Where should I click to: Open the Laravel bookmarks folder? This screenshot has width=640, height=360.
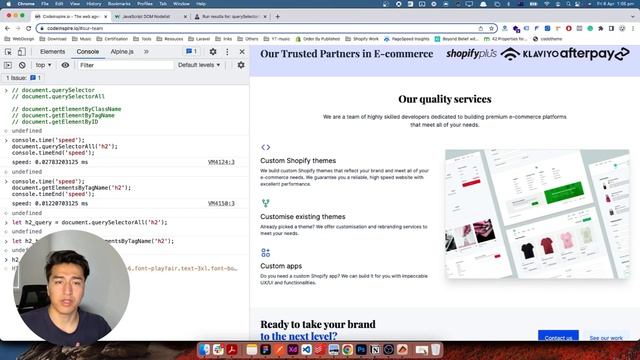pos(199,39)
